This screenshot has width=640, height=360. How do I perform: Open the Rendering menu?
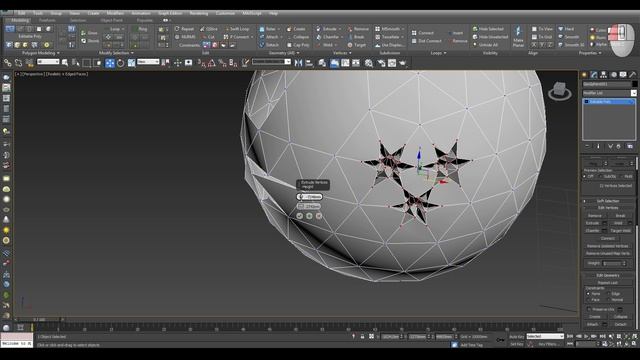pyautogui.click(x=198, y=13)
